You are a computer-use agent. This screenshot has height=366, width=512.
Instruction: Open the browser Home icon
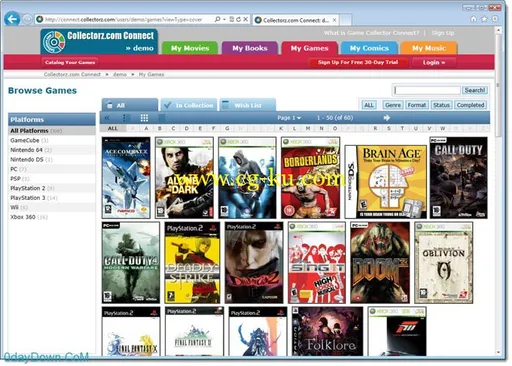tap(473, 19)
